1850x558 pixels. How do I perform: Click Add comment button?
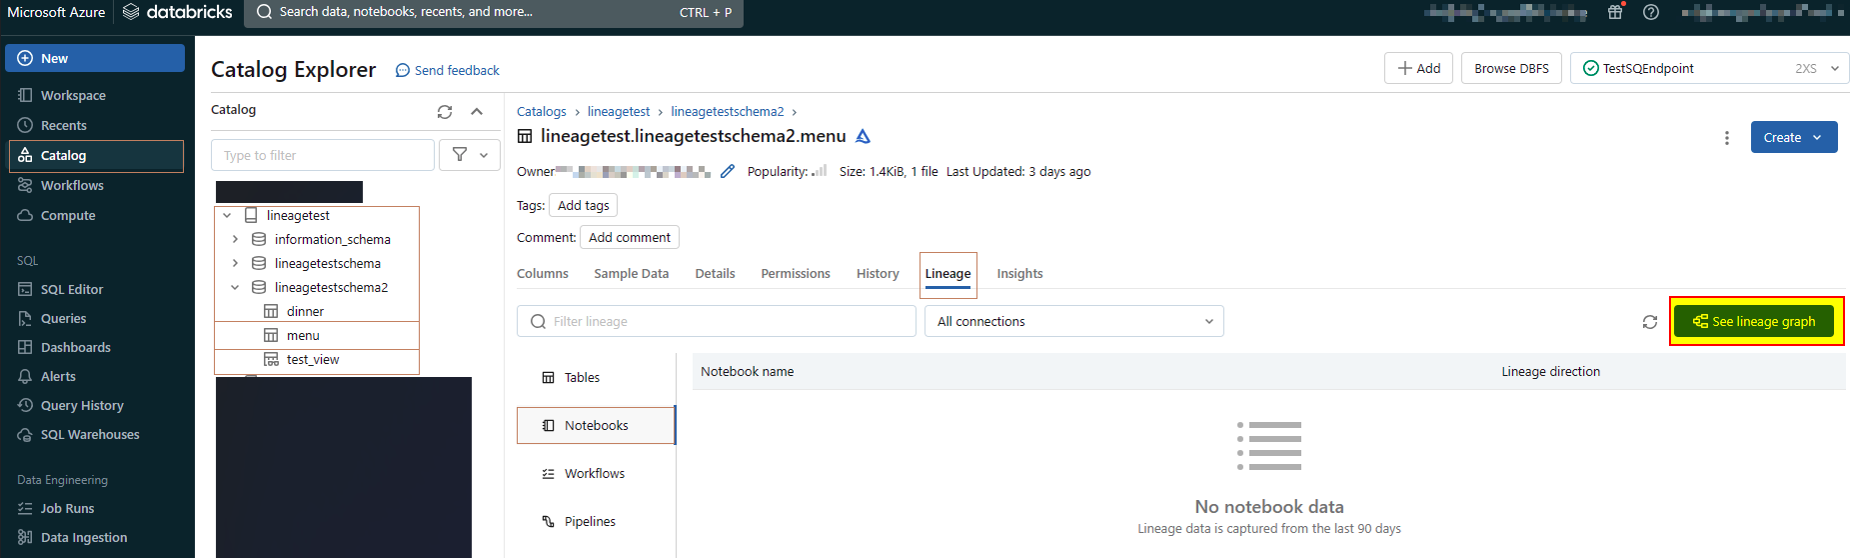(630, 237)
